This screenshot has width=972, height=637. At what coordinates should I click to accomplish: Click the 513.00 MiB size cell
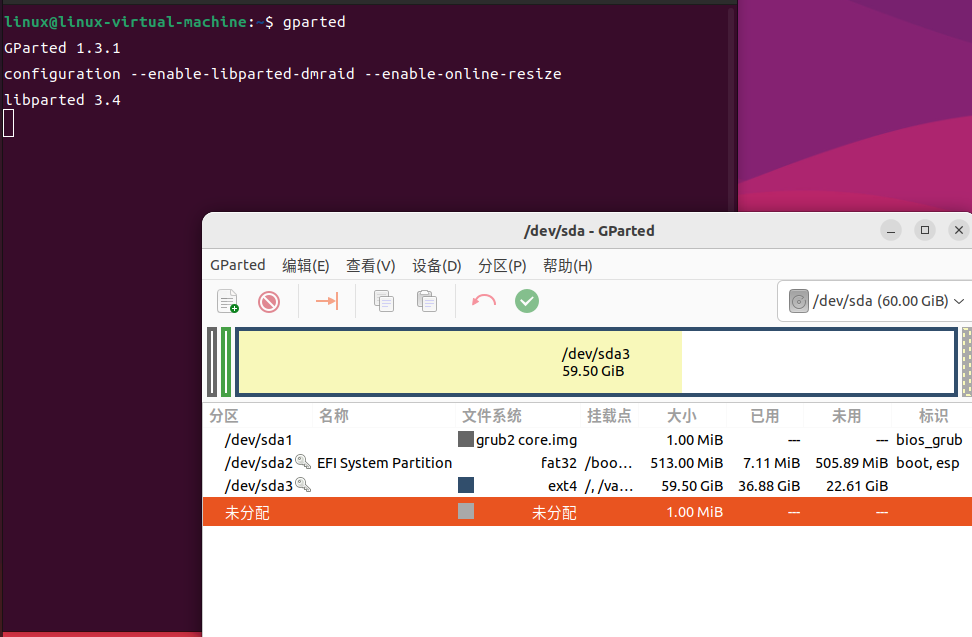(x=686, y=463)
